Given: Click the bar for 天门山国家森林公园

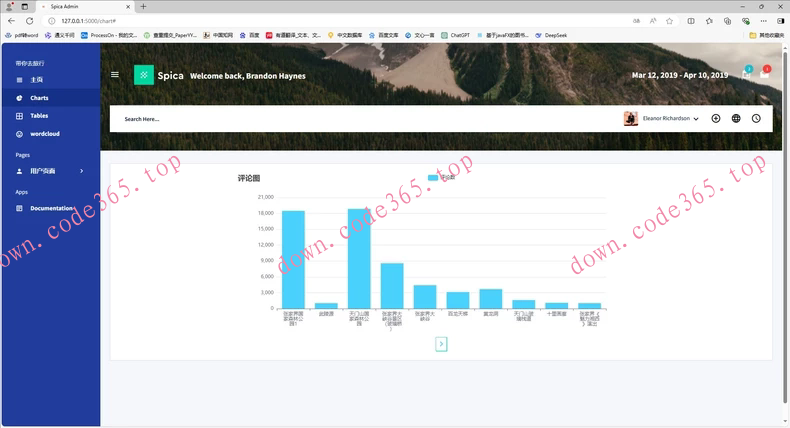Looking at the screenshot, I should pyautogui.click(x=359, y=259).
